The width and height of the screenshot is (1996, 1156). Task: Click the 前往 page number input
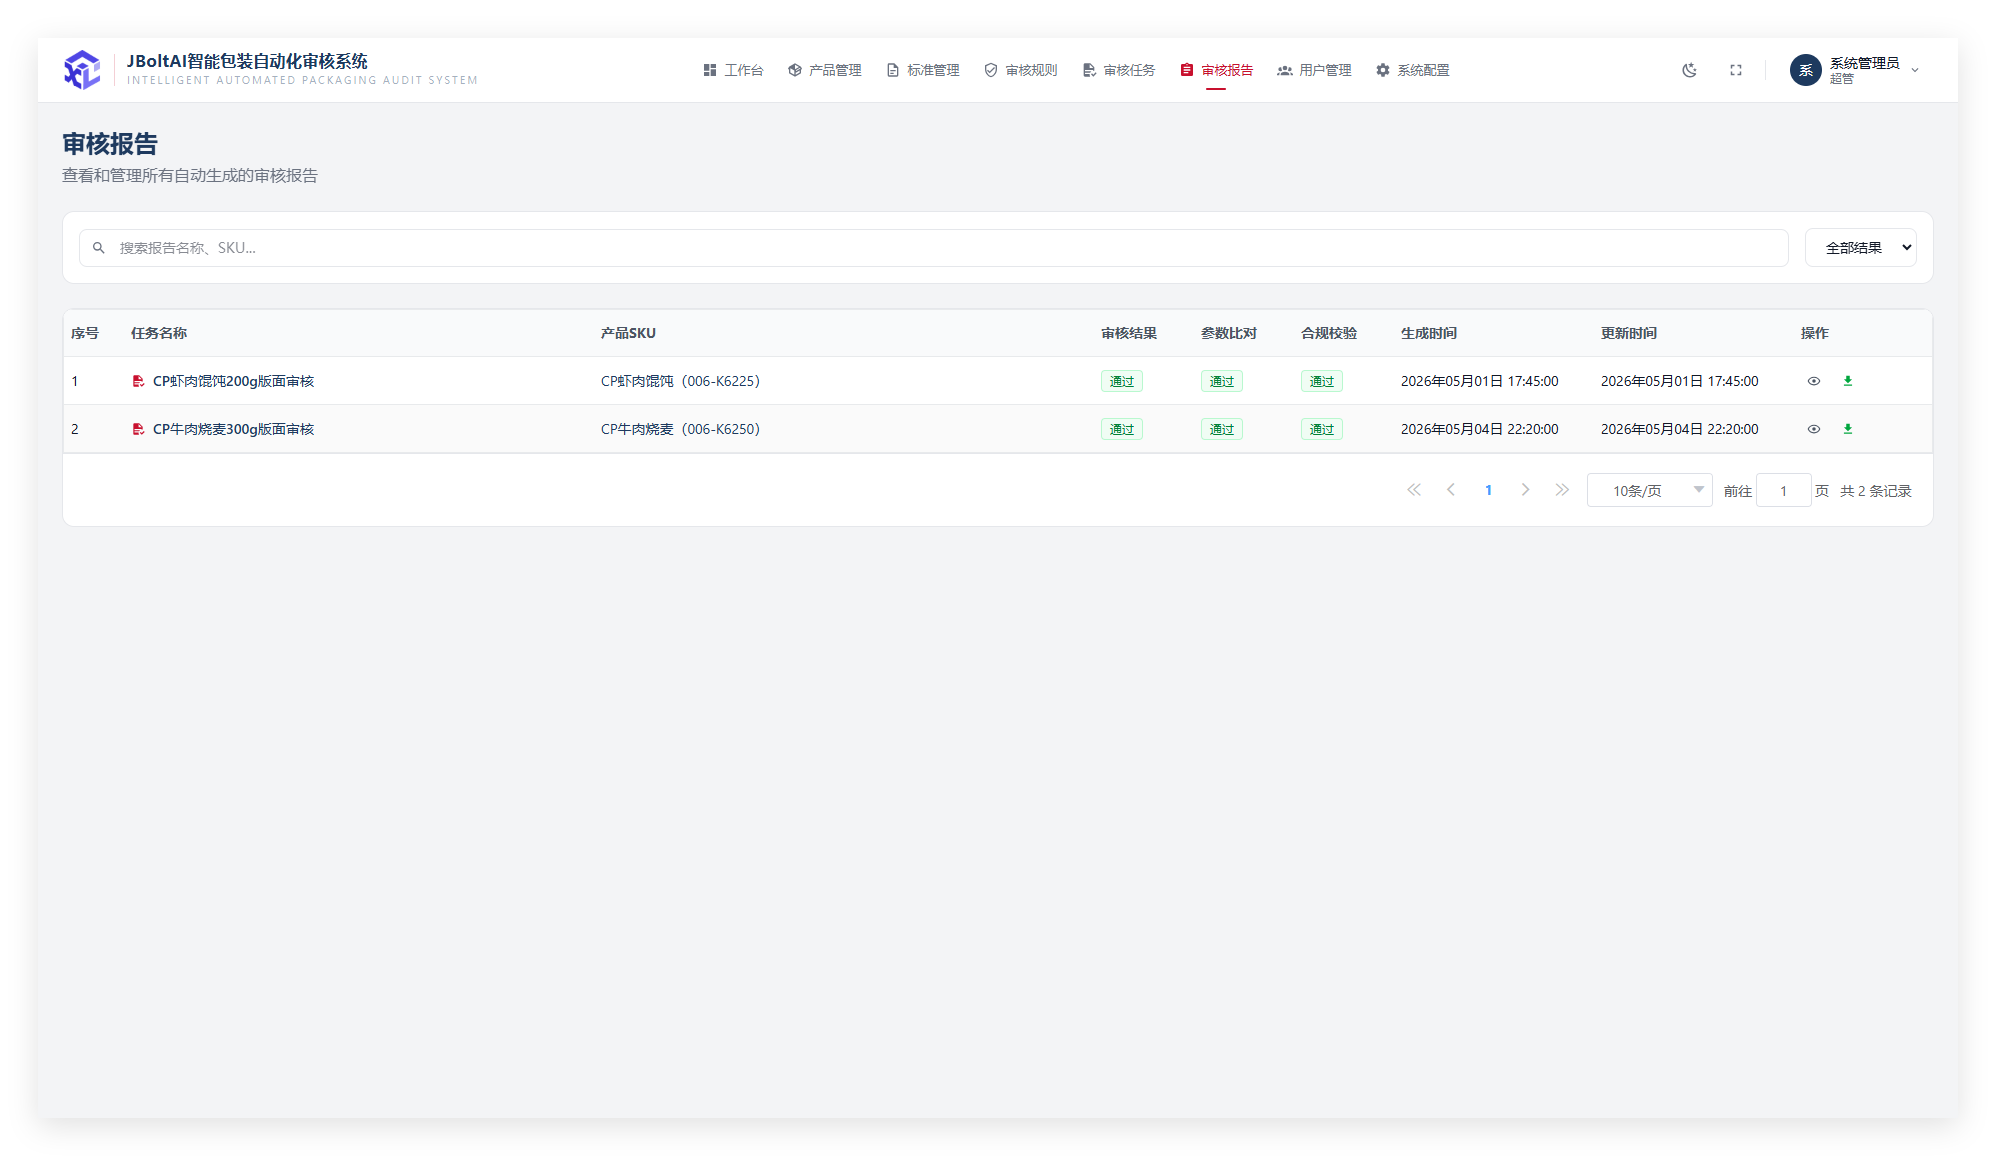(1783, 490)
